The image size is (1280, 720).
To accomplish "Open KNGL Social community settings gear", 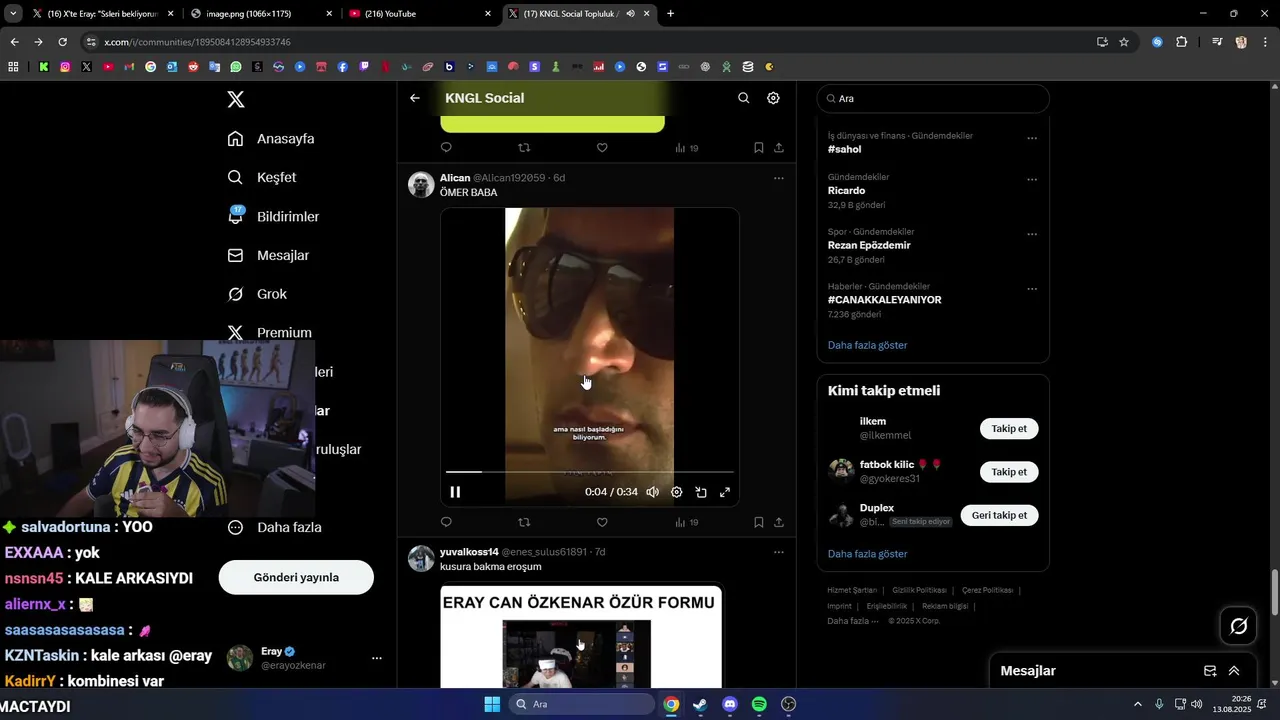I will pyautogui.click(x=773, y=98).
